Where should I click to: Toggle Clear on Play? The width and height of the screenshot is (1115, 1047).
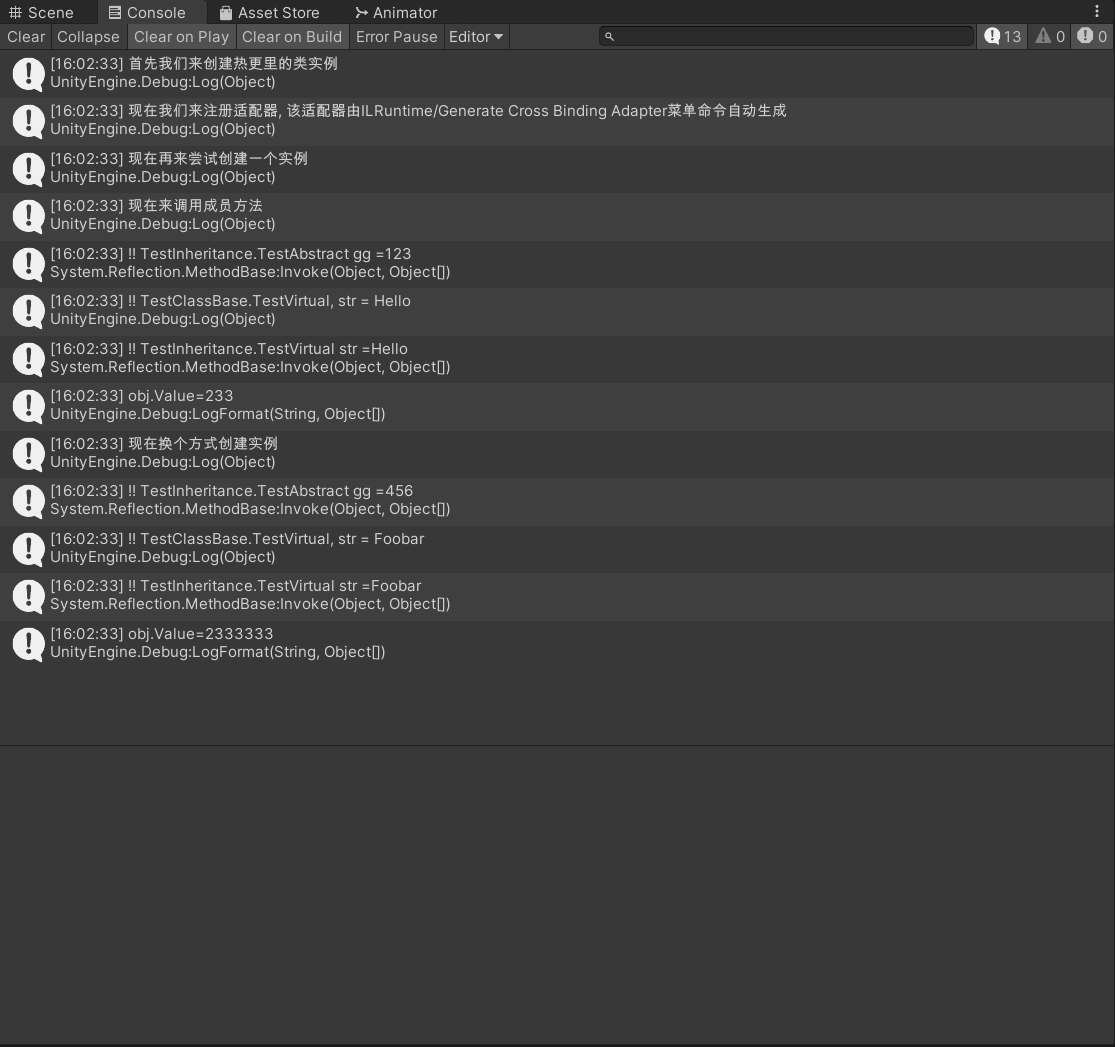[x=181, y=37]
